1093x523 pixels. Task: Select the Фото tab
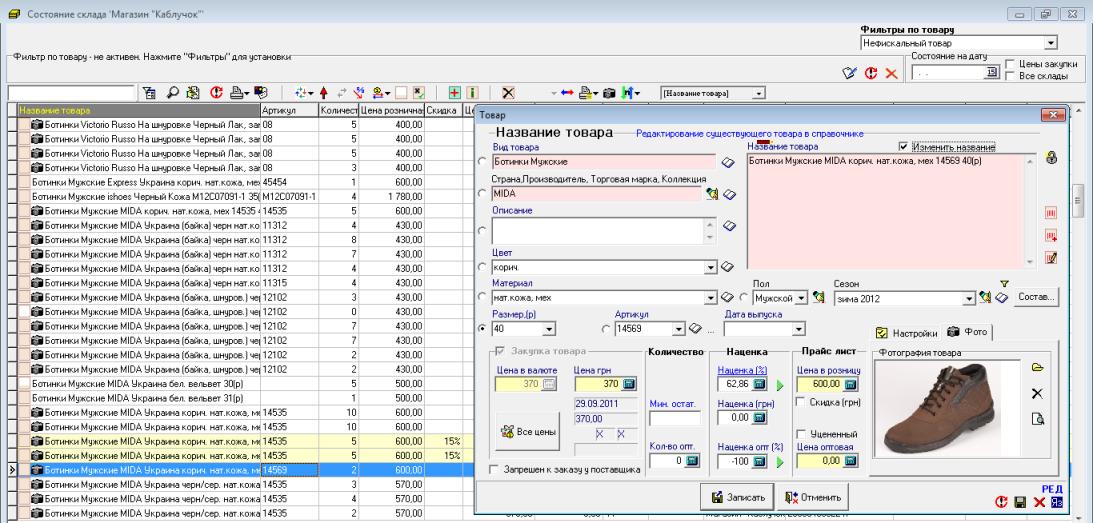point(968,332)
